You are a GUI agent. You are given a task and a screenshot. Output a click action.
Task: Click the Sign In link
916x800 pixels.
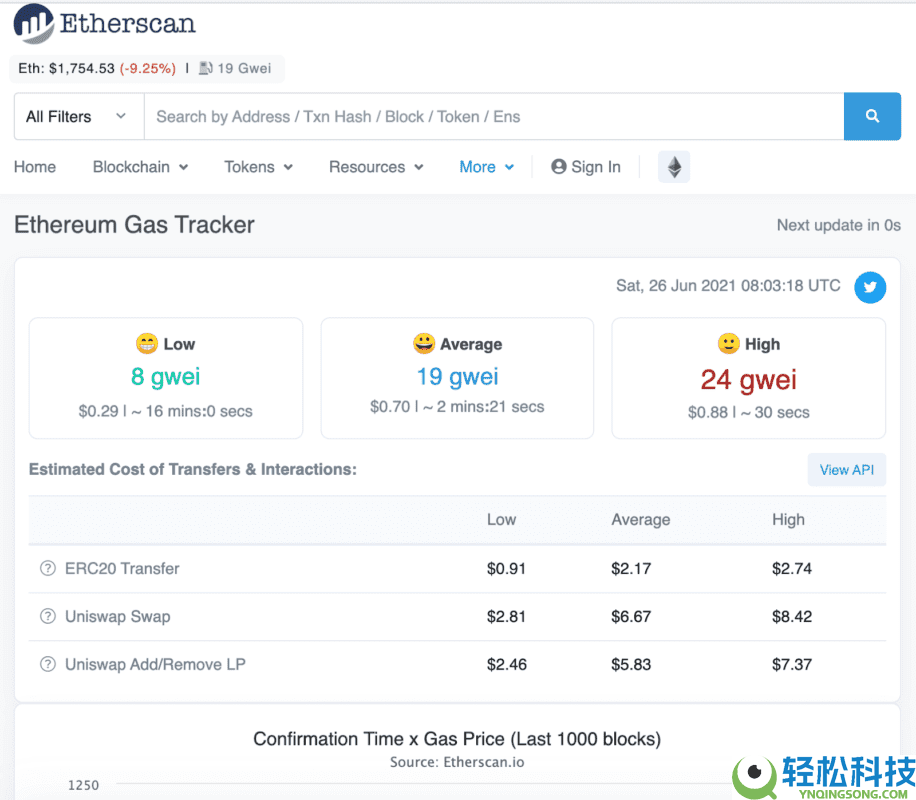(x=586, y=167)
